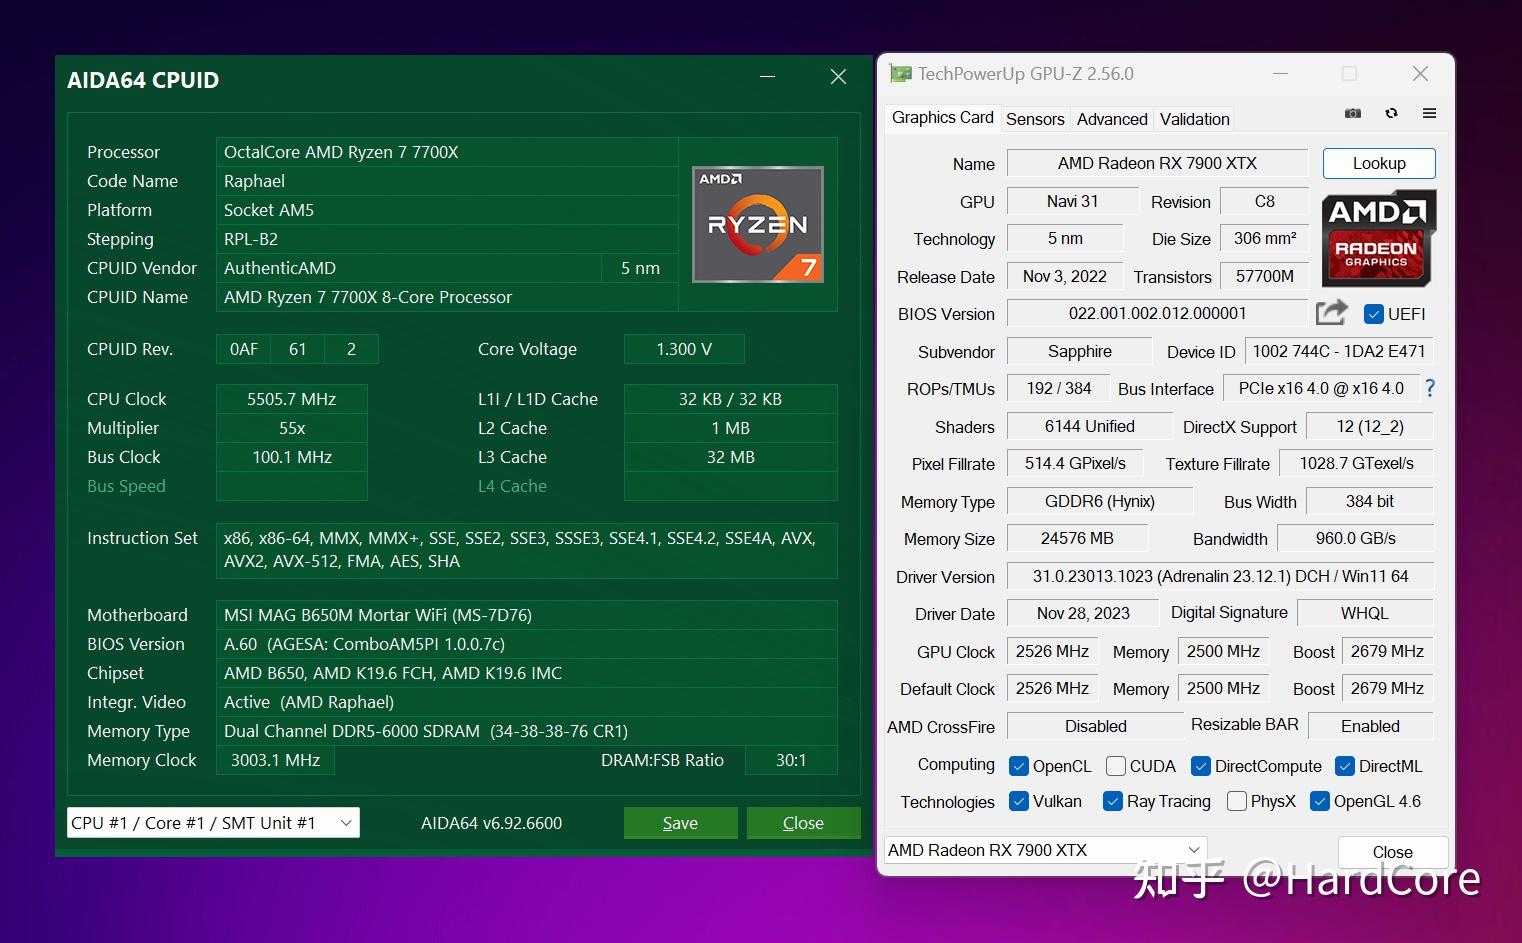Click the GPU-Z title bar app icon
Viewport: 1522px width, 943px height.
(x=900, y=74)
